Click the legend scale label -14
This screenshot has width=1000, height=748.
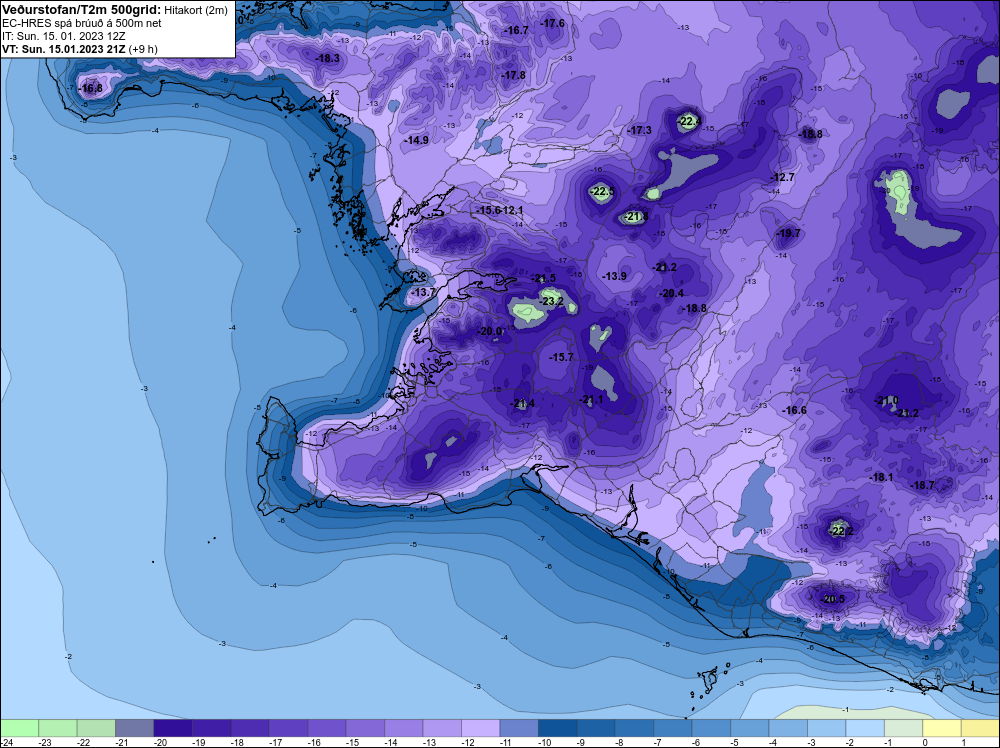pos(391,742)
